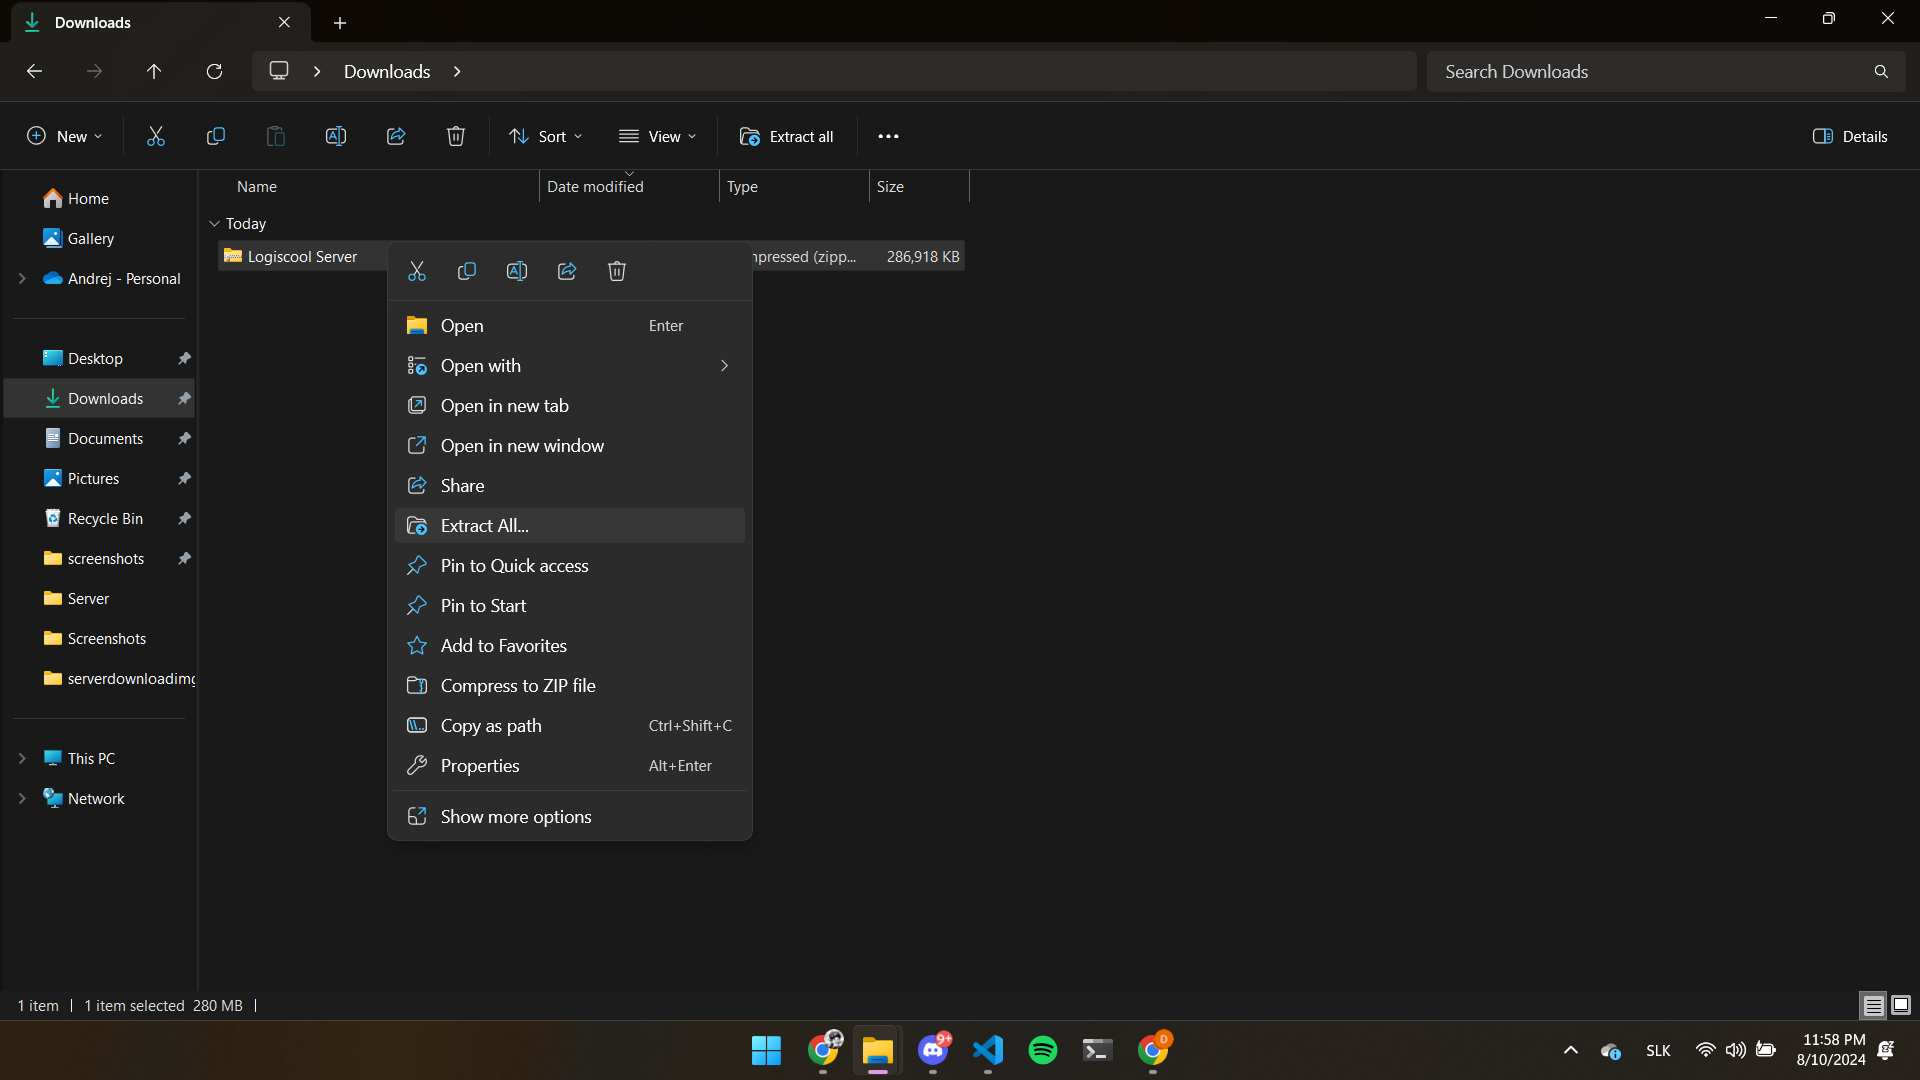This screenshot has height=1080, width=1920.
Task: Choose Pin to Quick access
Action: click(570, 565)
